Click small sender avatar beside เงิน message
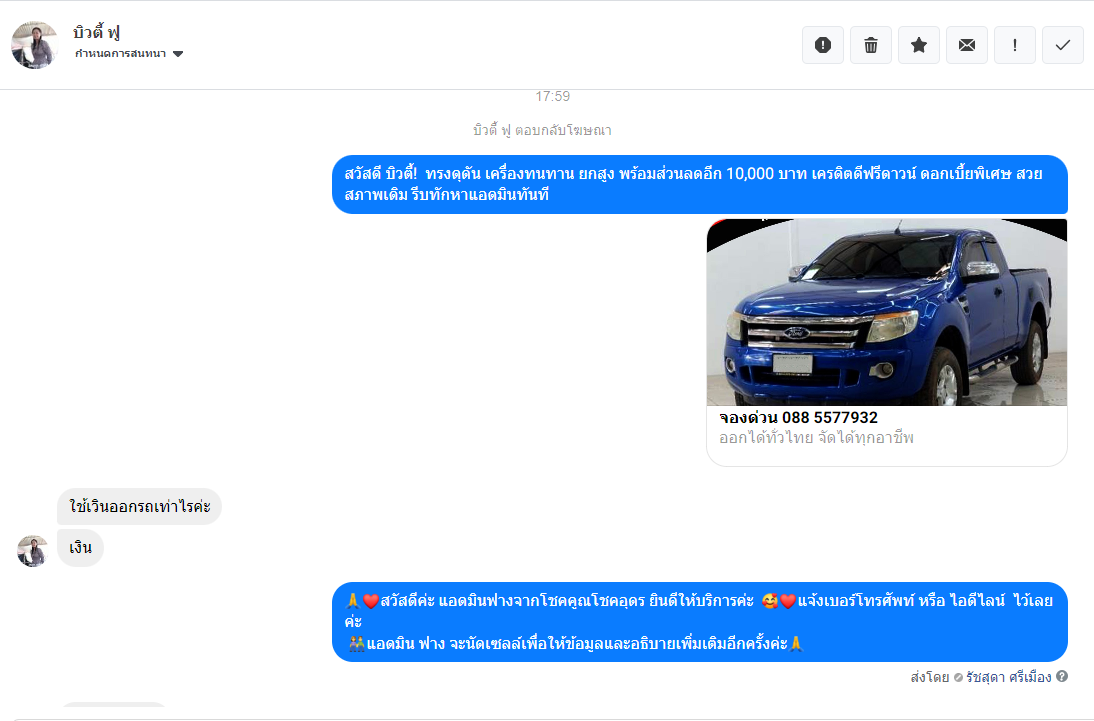This screenshot has width=1094, height=721. [x=32, y=551]
